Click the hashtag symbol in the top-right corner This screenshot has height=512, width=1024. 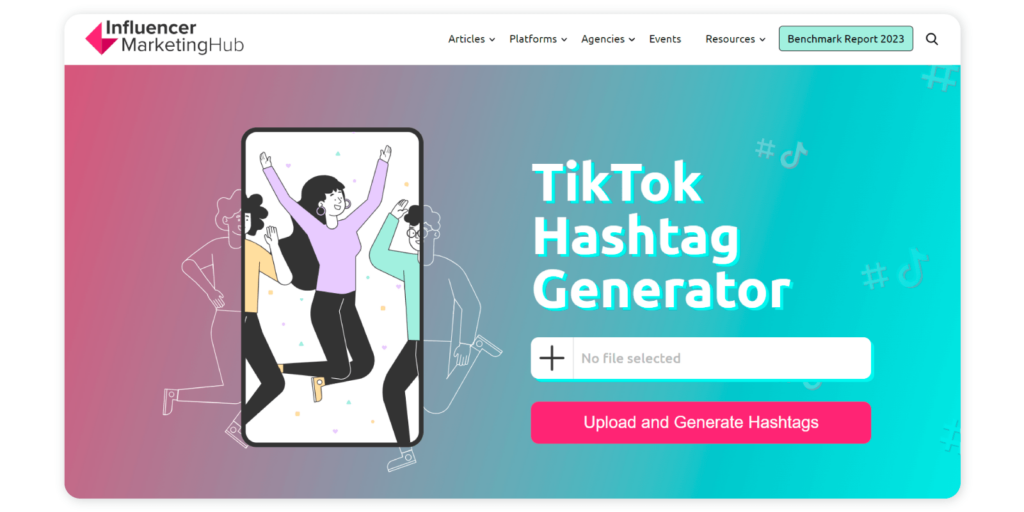click(x=938, y=78)
